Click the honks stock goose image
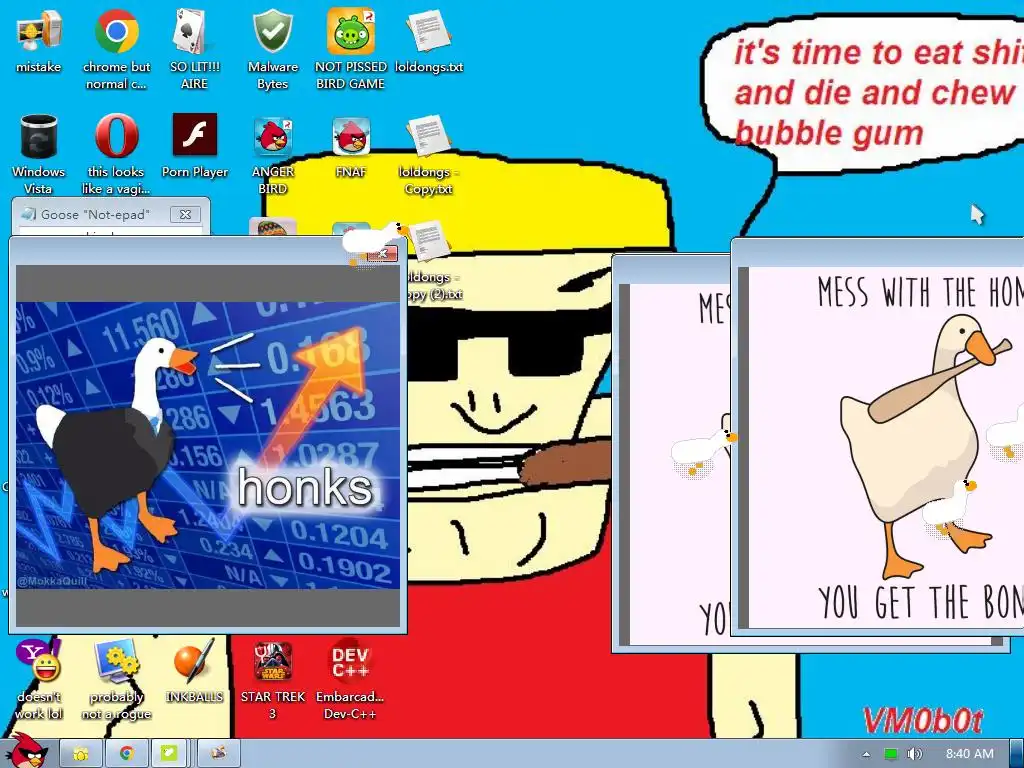1024x768 pixels. pos(208,445)
